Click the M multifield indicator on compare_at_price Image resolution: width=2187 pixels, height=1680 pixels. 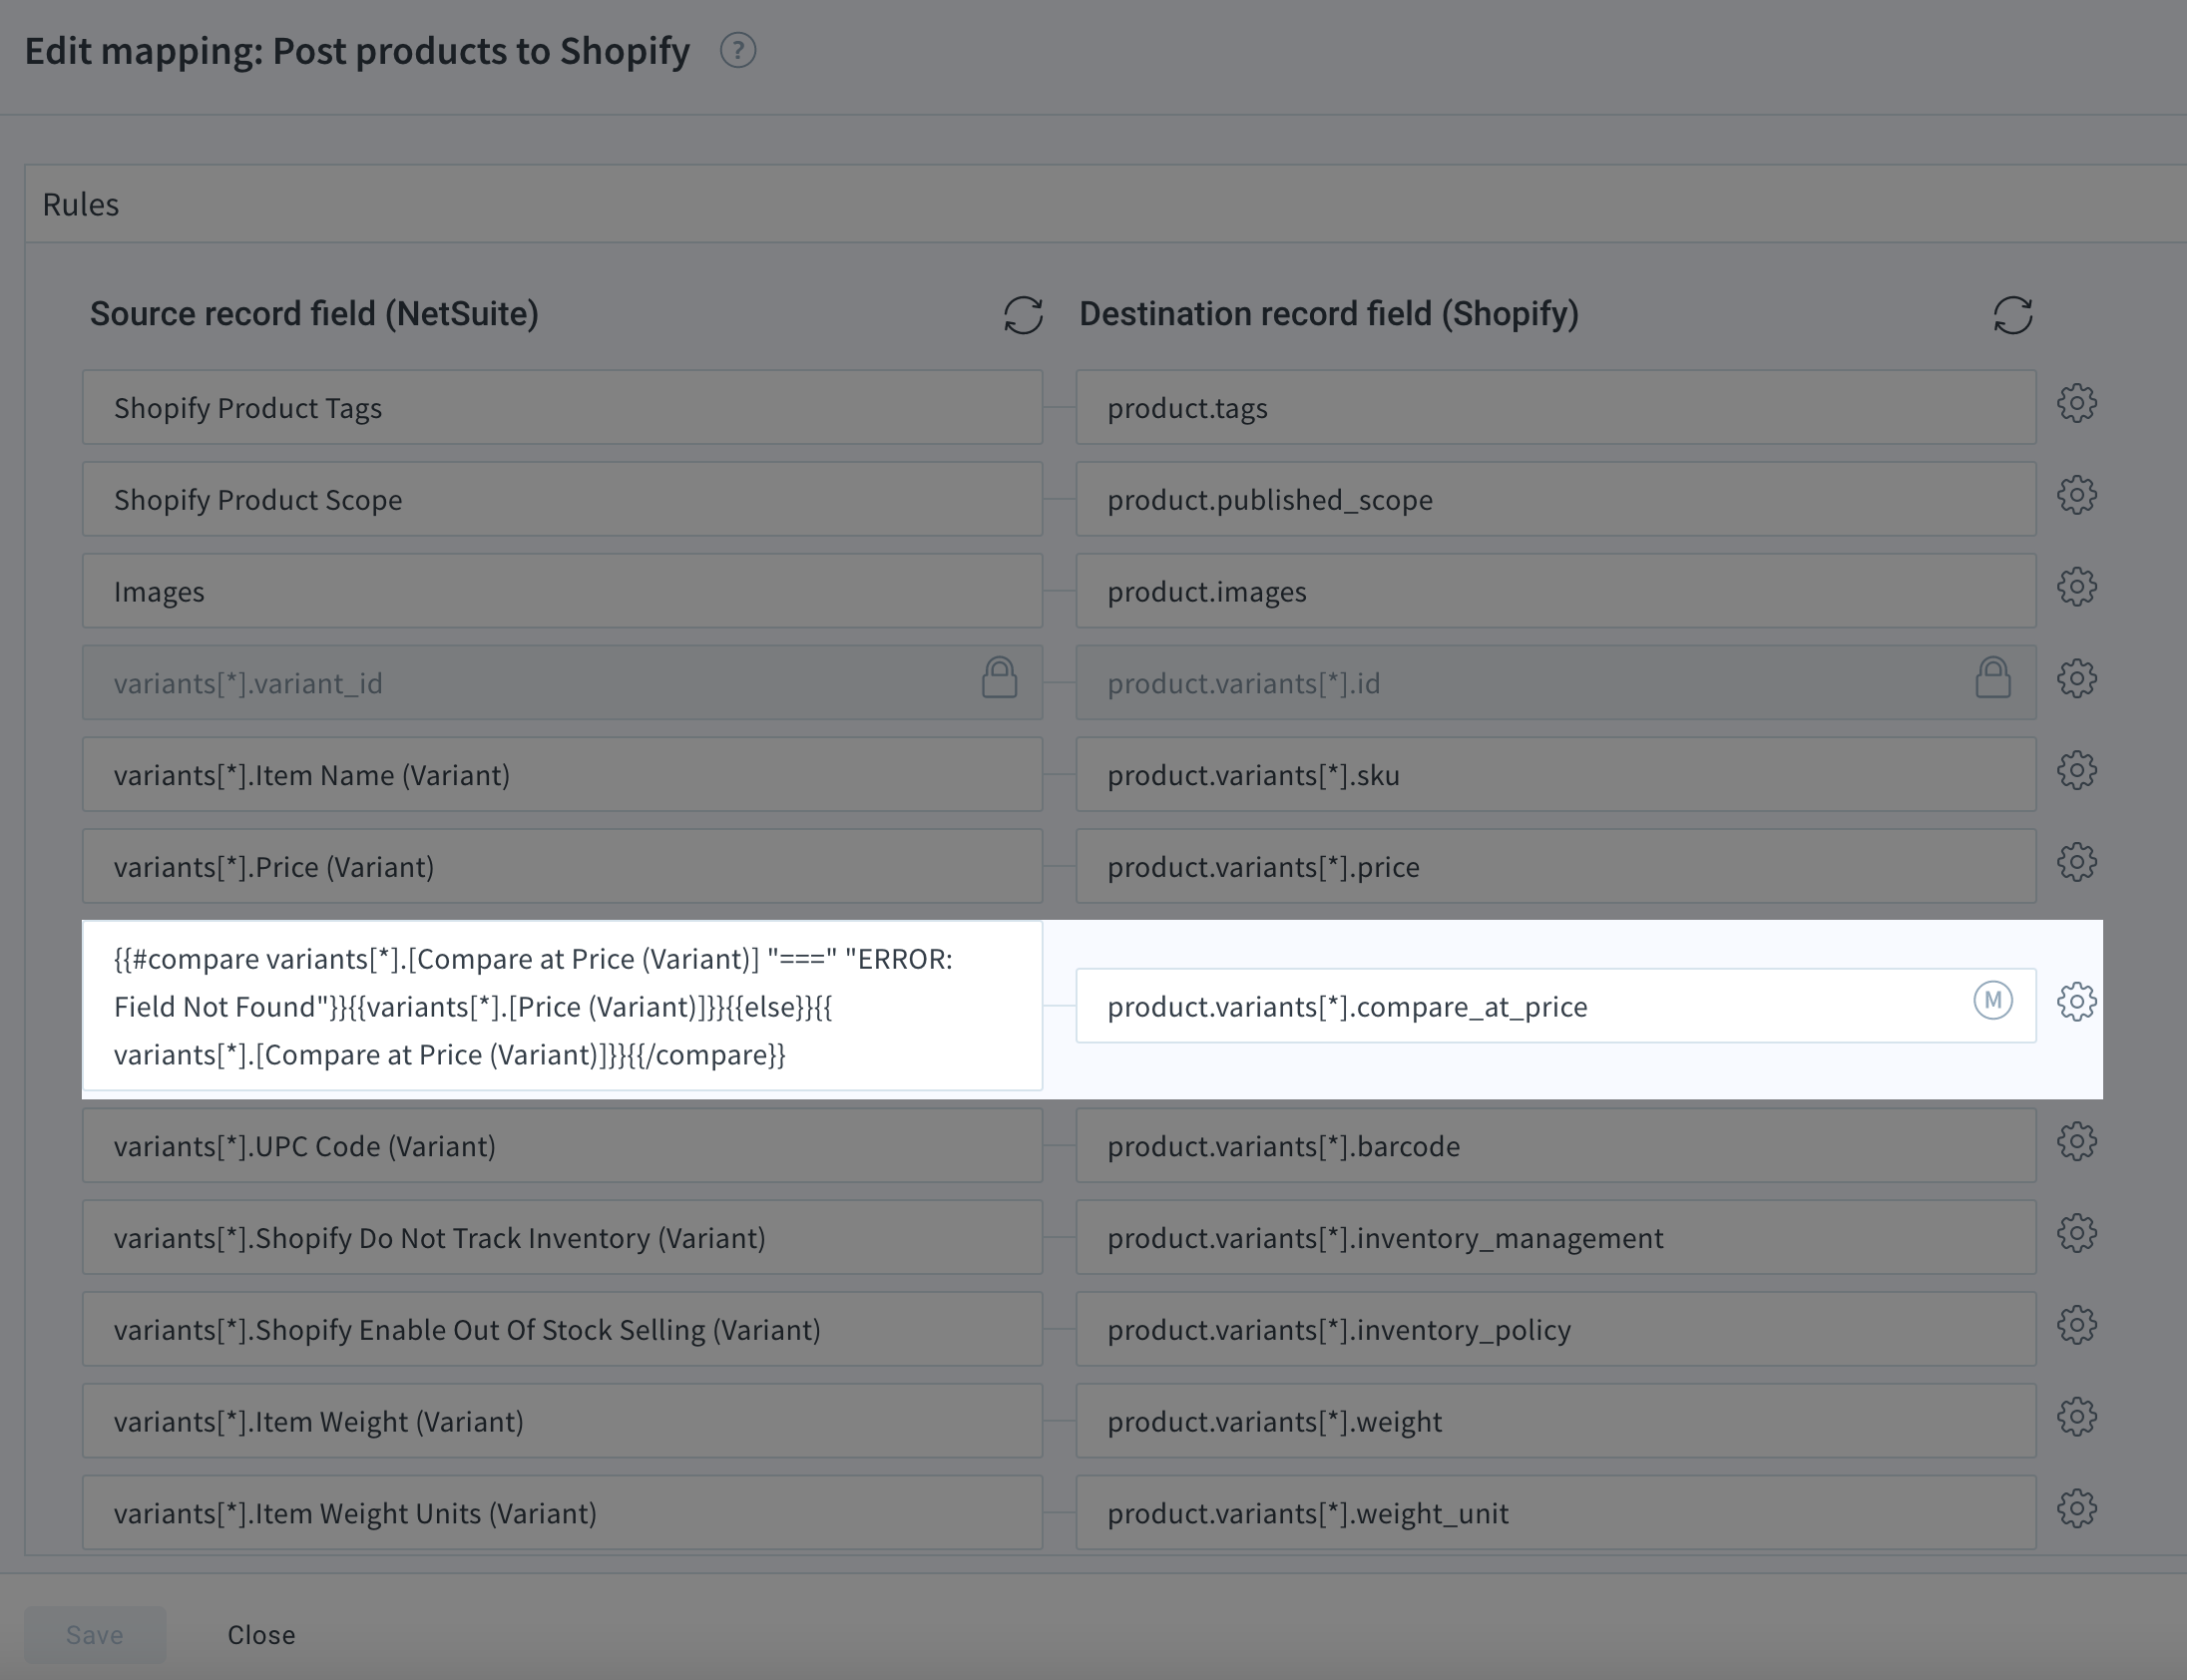(x=1992, y=1001)
